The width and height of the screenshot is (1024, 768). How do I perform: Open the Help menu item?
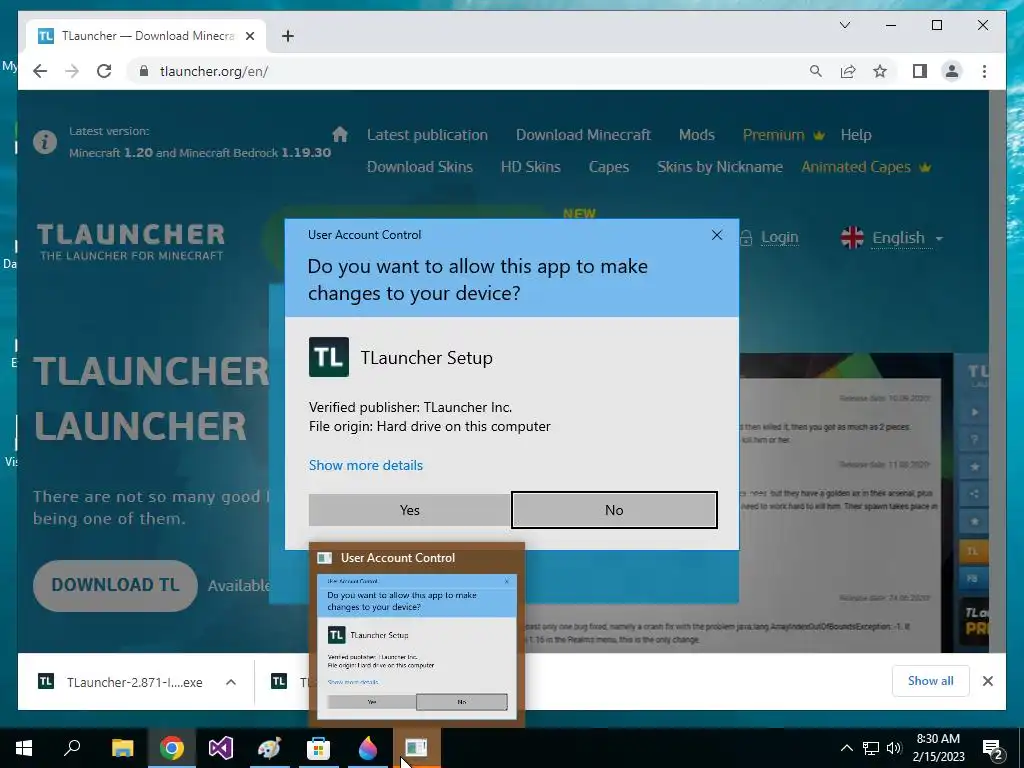click(x=856, y=135)
